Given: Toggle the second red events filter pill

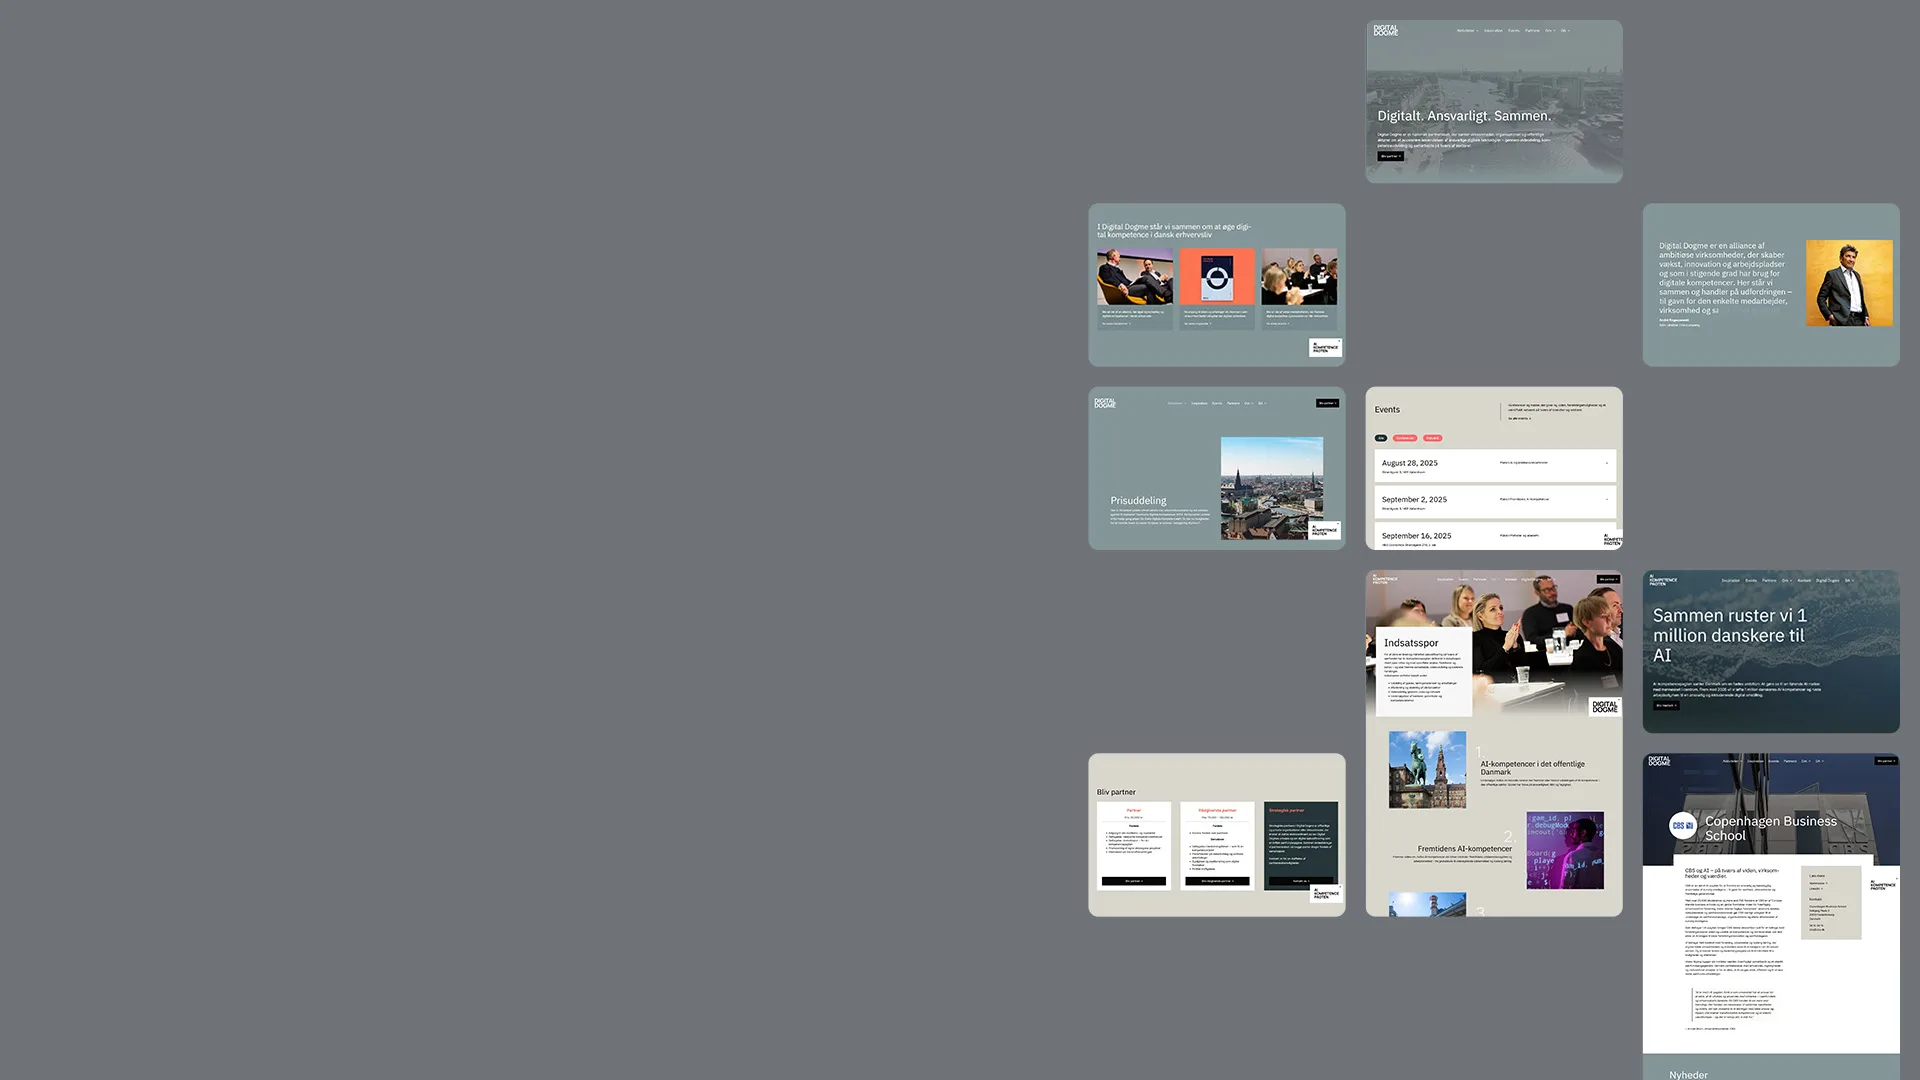Looking at the screenshot, I should [1432, 438].
